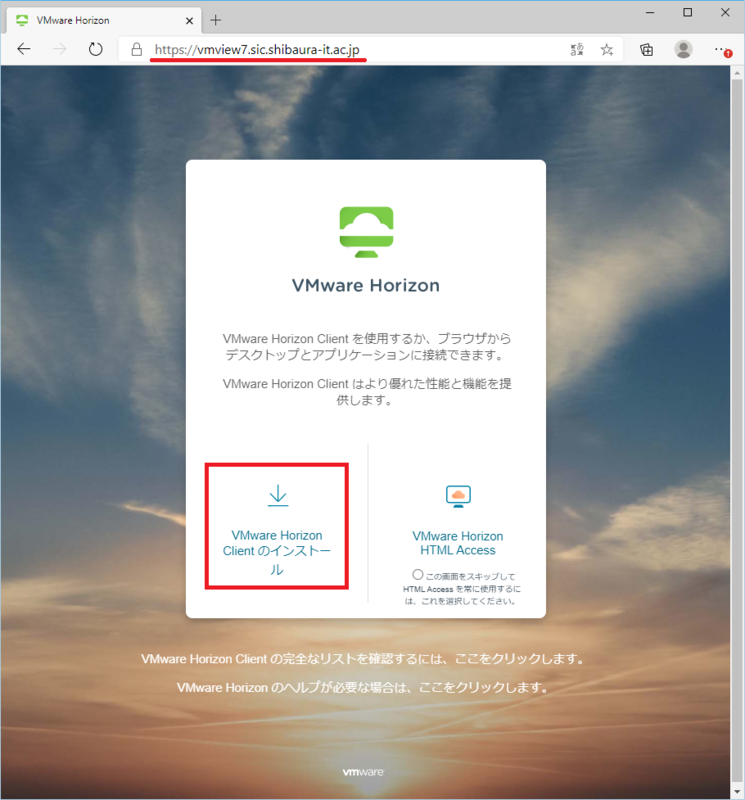Click VMware Horizon Client のインストール link
Image resolution: width=745 pixels, height=800 pixels.
tap(277, 552)
